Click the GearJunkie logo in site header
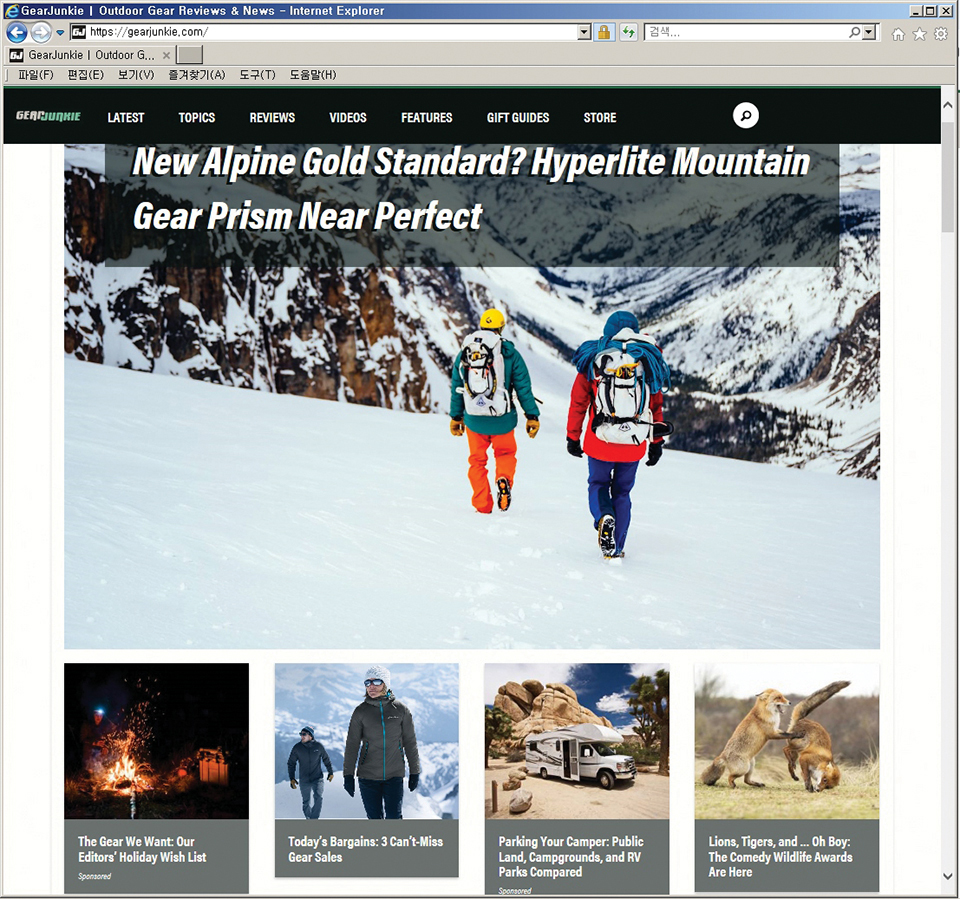 click(x=48, y=116)
